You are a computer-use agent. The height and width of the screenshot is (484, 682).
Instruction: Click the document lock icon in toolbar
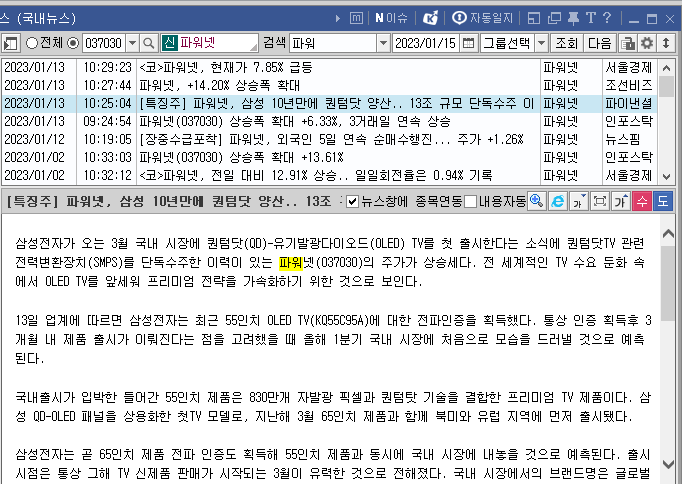point(628,43)
